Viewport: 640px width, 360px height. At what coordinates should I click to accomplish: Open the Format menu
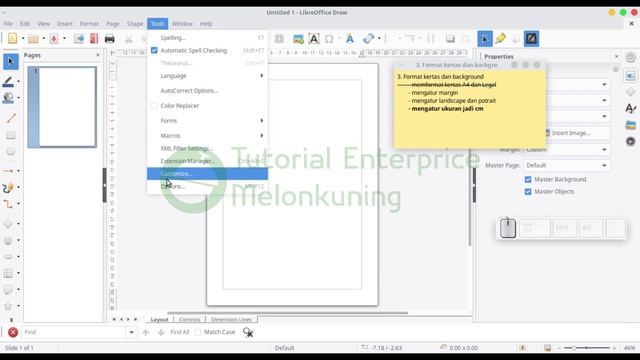click(x=89, y=24)
